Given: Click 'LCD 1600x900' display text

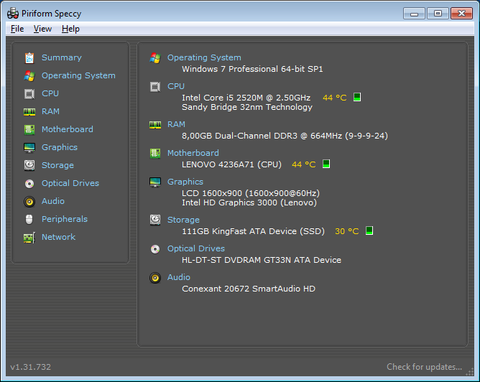Looking at the screenshot, I should tap(212, 193).
